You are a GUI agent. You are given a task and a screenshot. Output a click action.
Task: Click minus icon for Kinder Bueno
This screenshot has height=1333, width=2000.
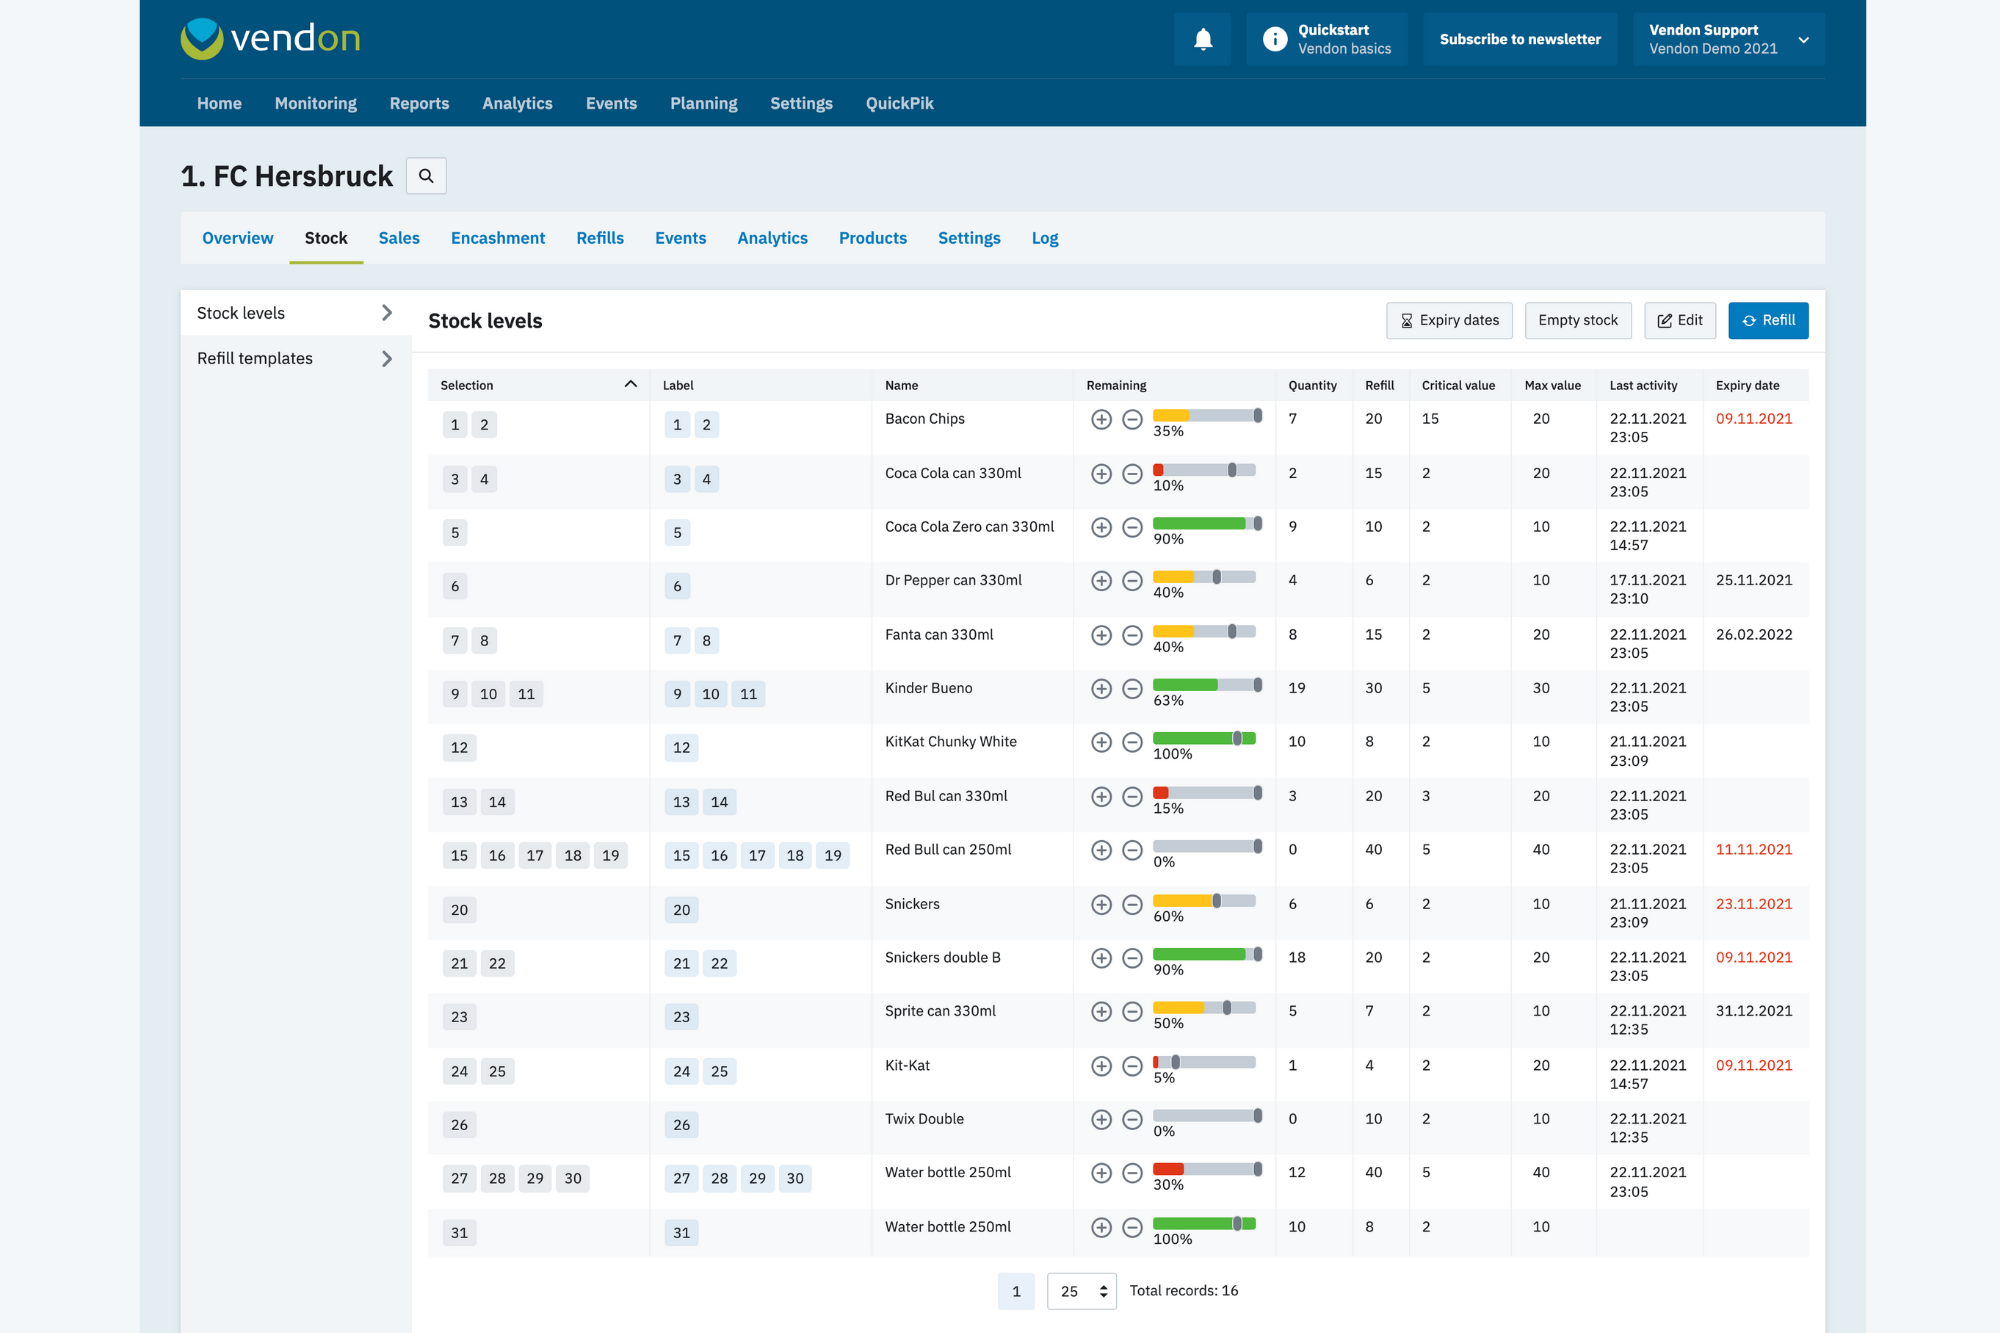click(1132, 689)
